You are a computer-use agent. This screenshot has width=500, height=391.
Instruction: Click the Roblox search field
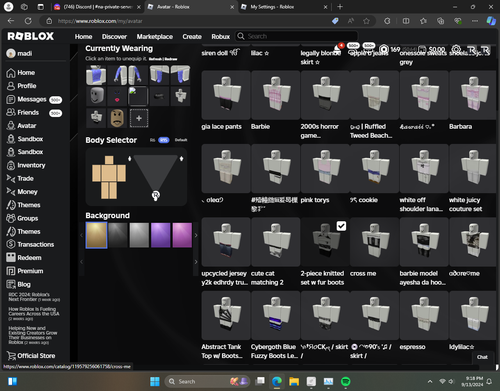tap(297, 36)
